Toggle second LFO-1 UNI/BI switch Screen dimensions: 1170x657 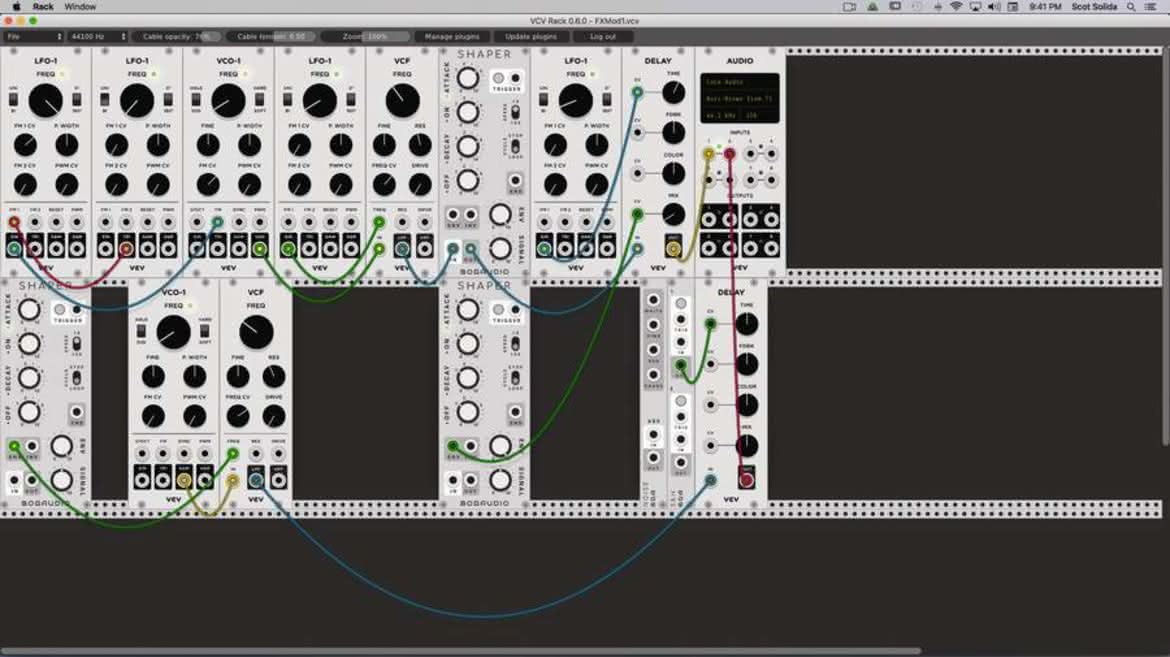coord(104,99)
